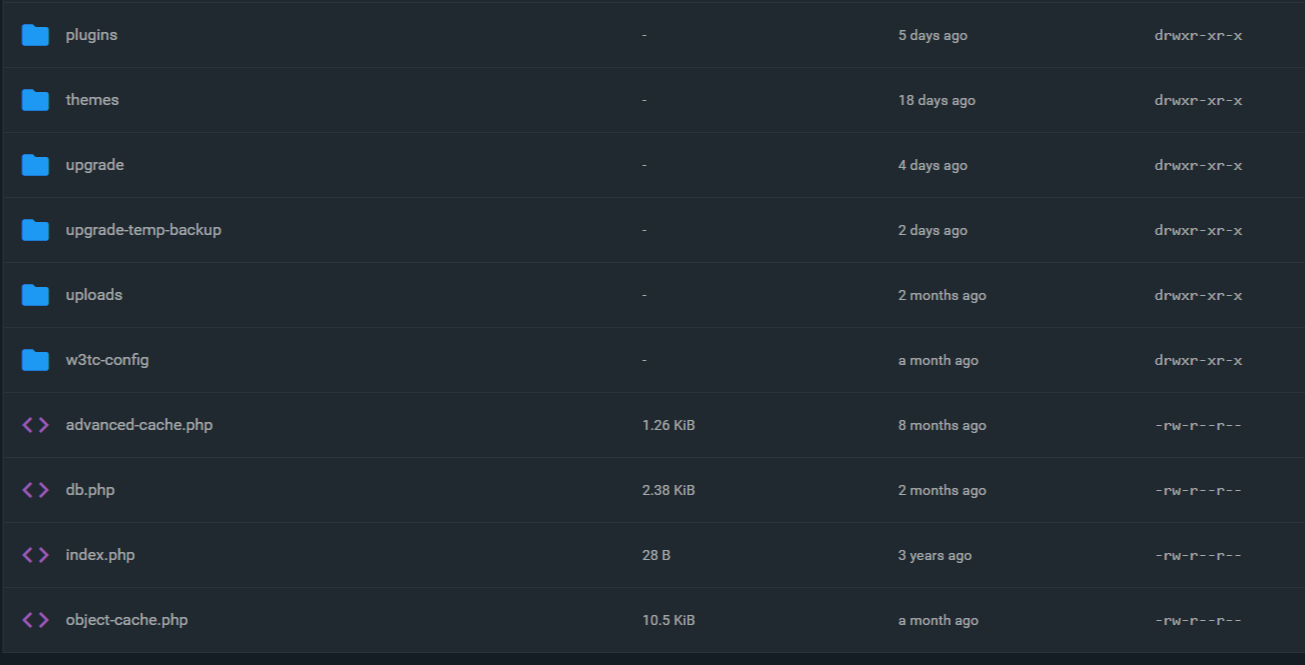1305x665 pixels.
Task: Click the object-cache.php code file icon
Action: (x=35, y=620)
